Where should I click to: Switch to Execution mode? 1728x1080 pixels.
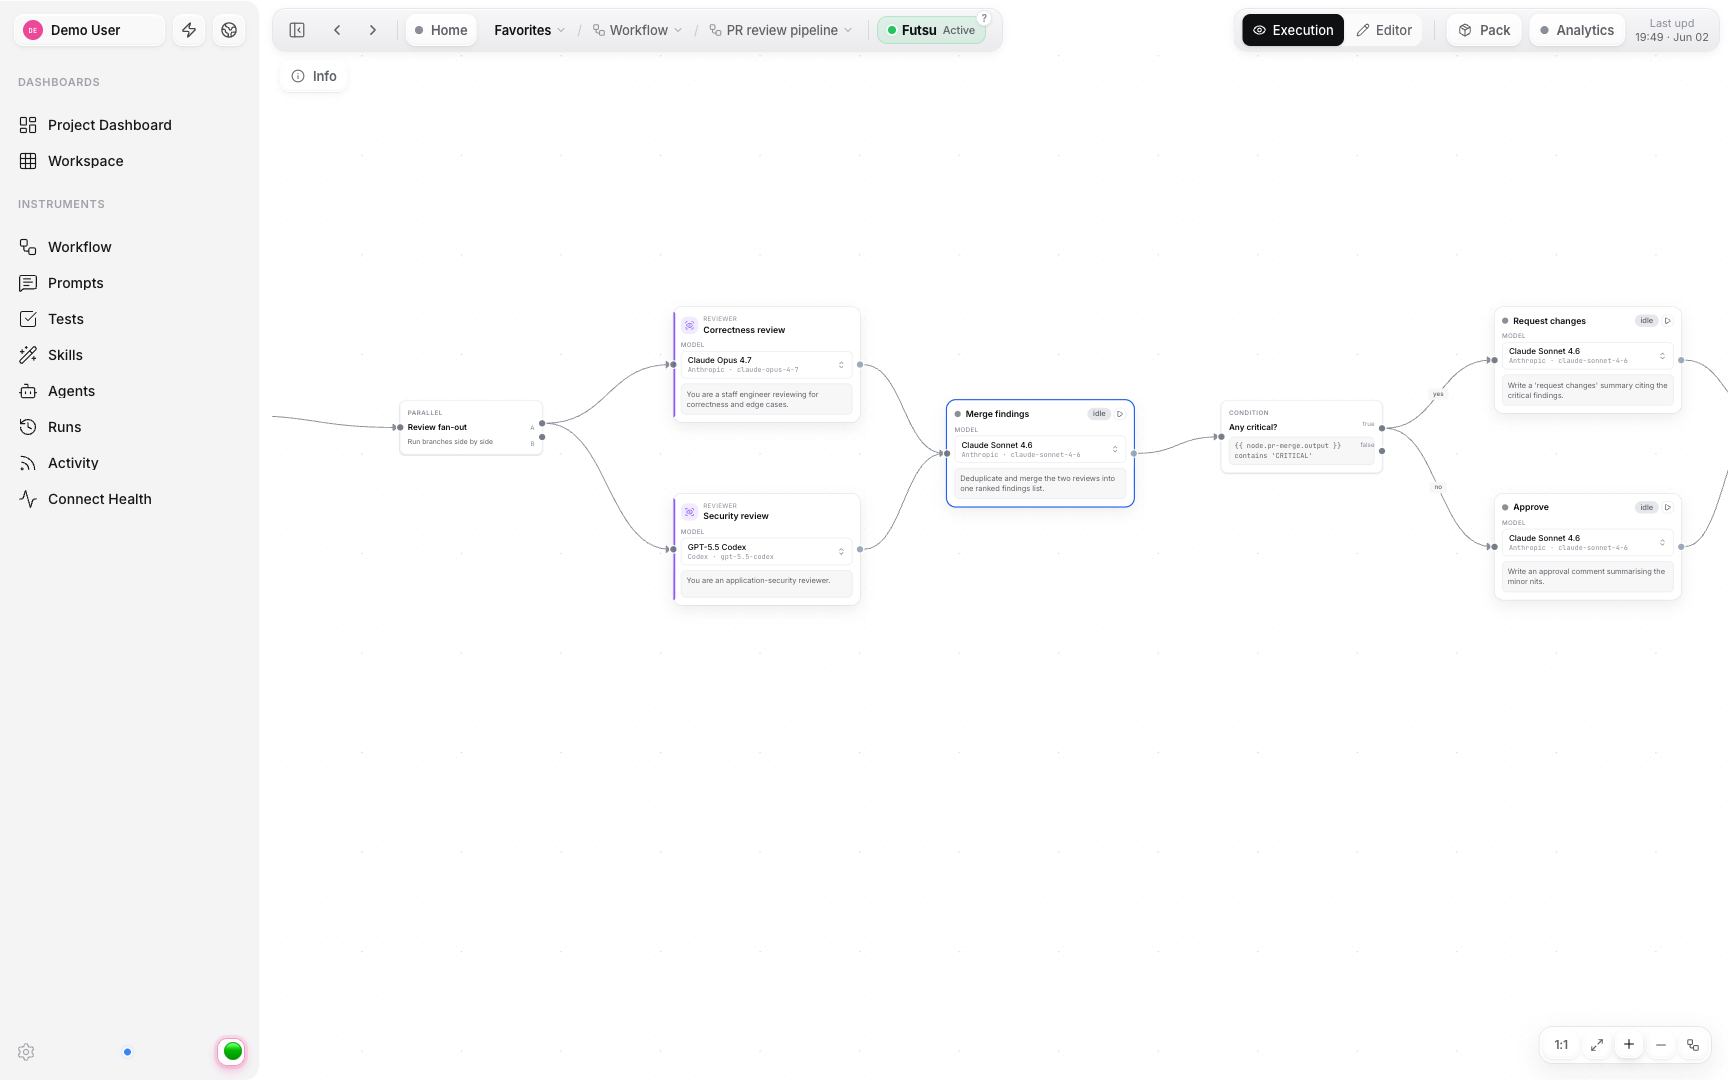pyautogui.click(x=1293, y=30)
